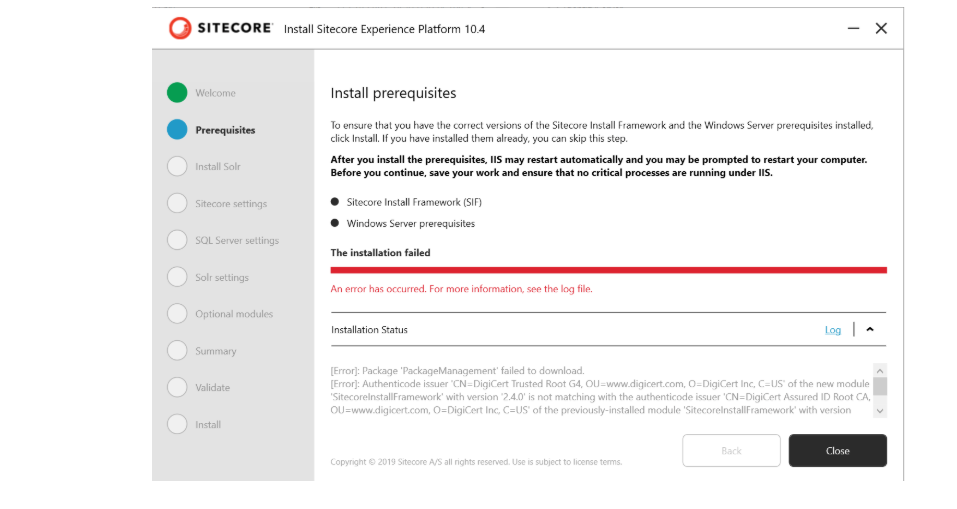Click the 'Install prerequisites' heading

click(393, 93)
